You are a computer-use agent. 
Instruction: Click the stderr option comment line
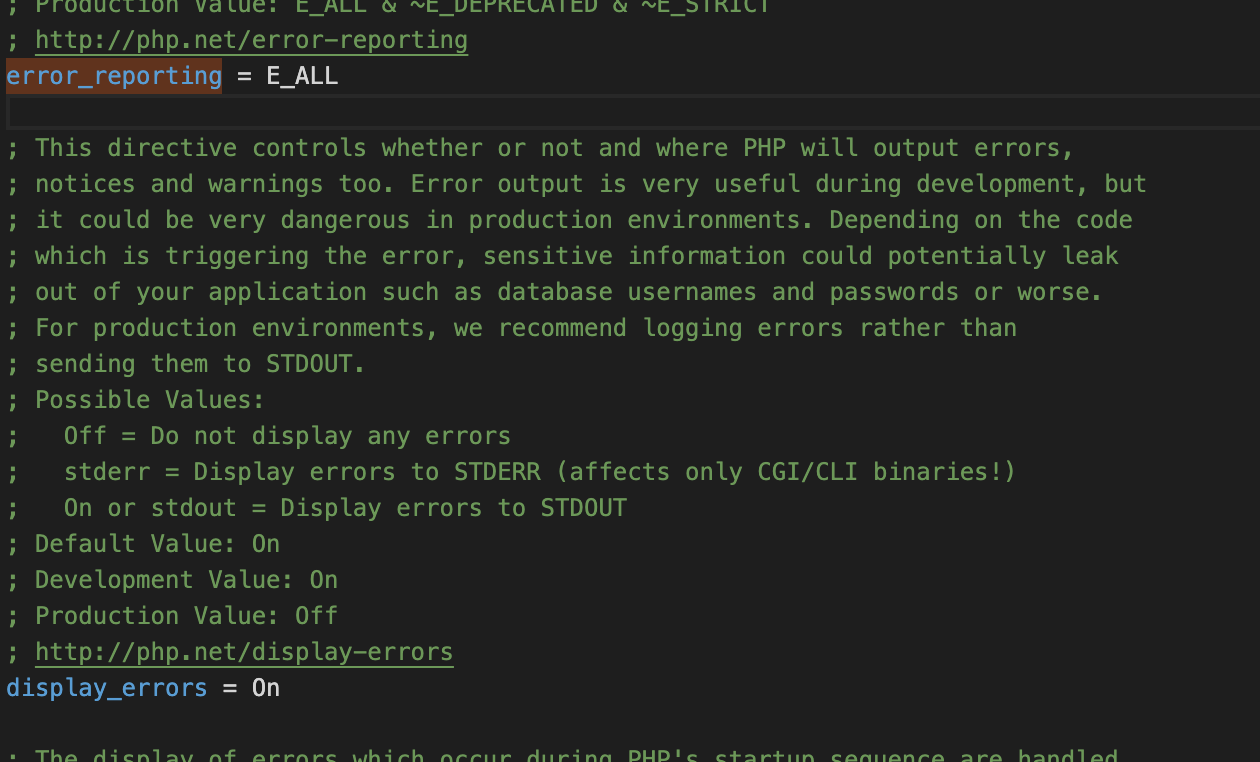point(511,472)
